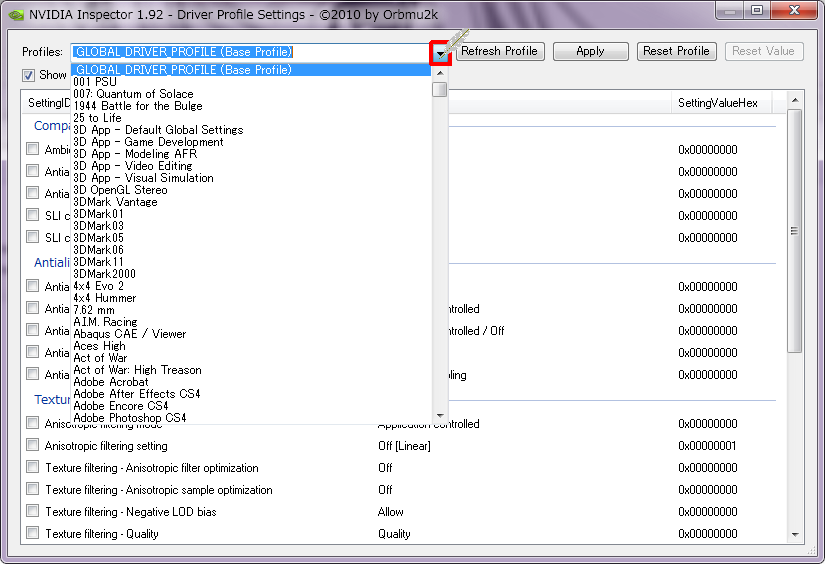Click the SettingValueHex column header
The height and width of the screenshot is (564, 825).
pos(721,103)
